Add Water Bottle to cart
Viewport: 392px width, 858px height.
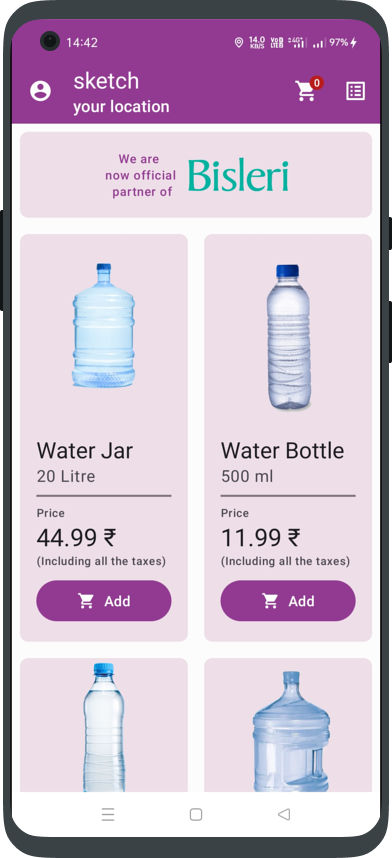click(x=288, y=601)
